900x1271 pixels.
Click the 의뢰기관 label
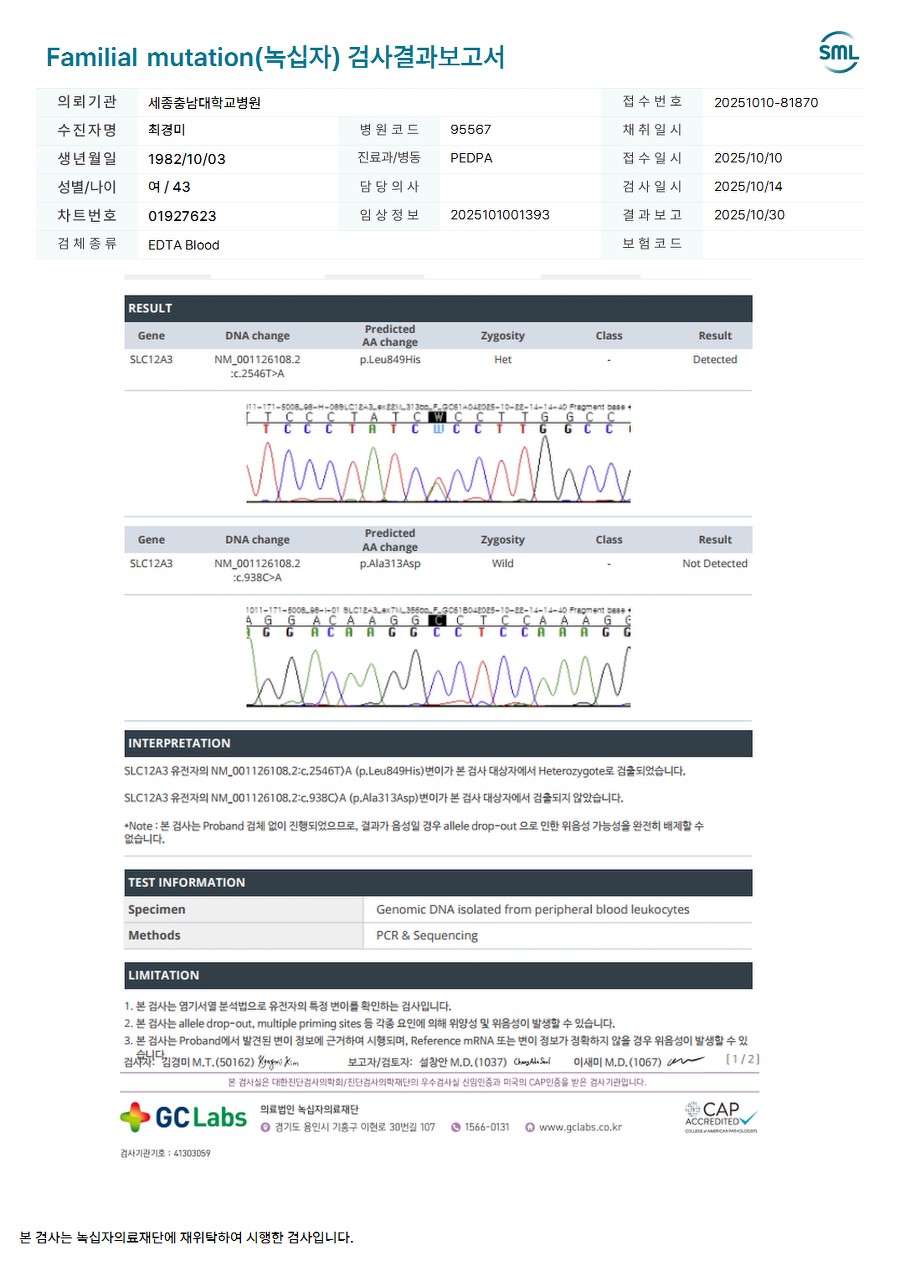(88, 102)
